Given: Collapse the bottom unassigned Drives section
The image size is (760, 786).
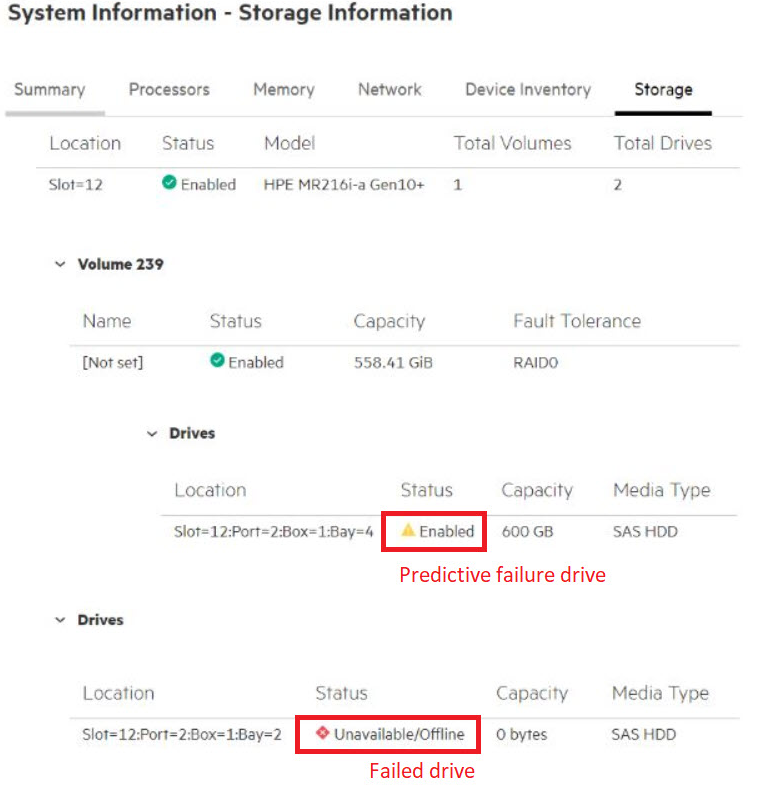Looking at the screenshot, I should coord(61,621).
